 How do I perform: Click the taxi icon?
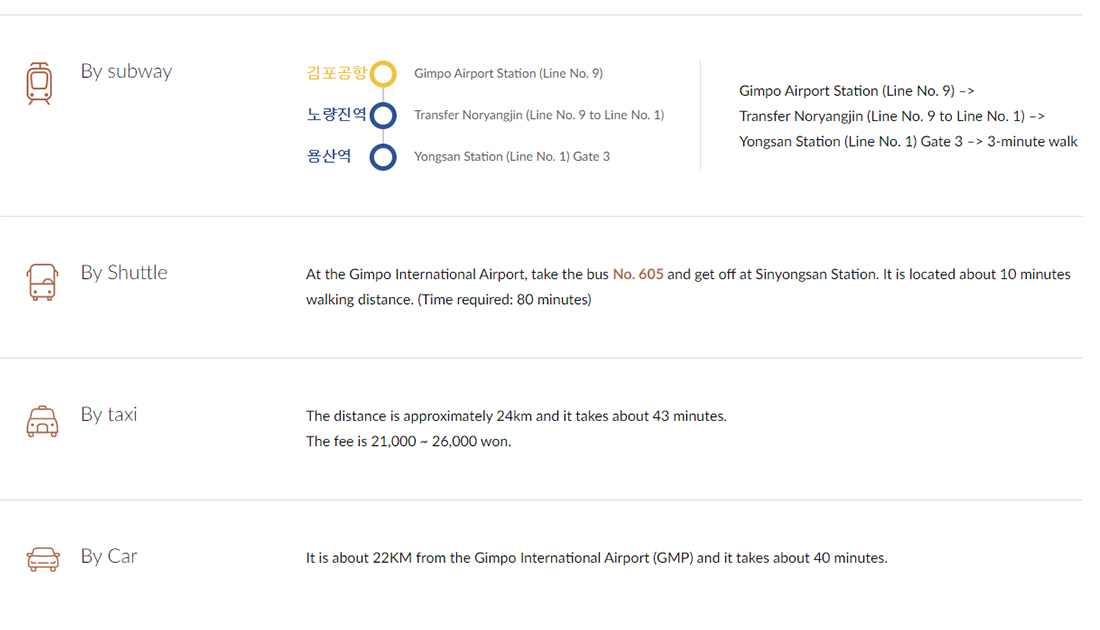coord(42,422)
